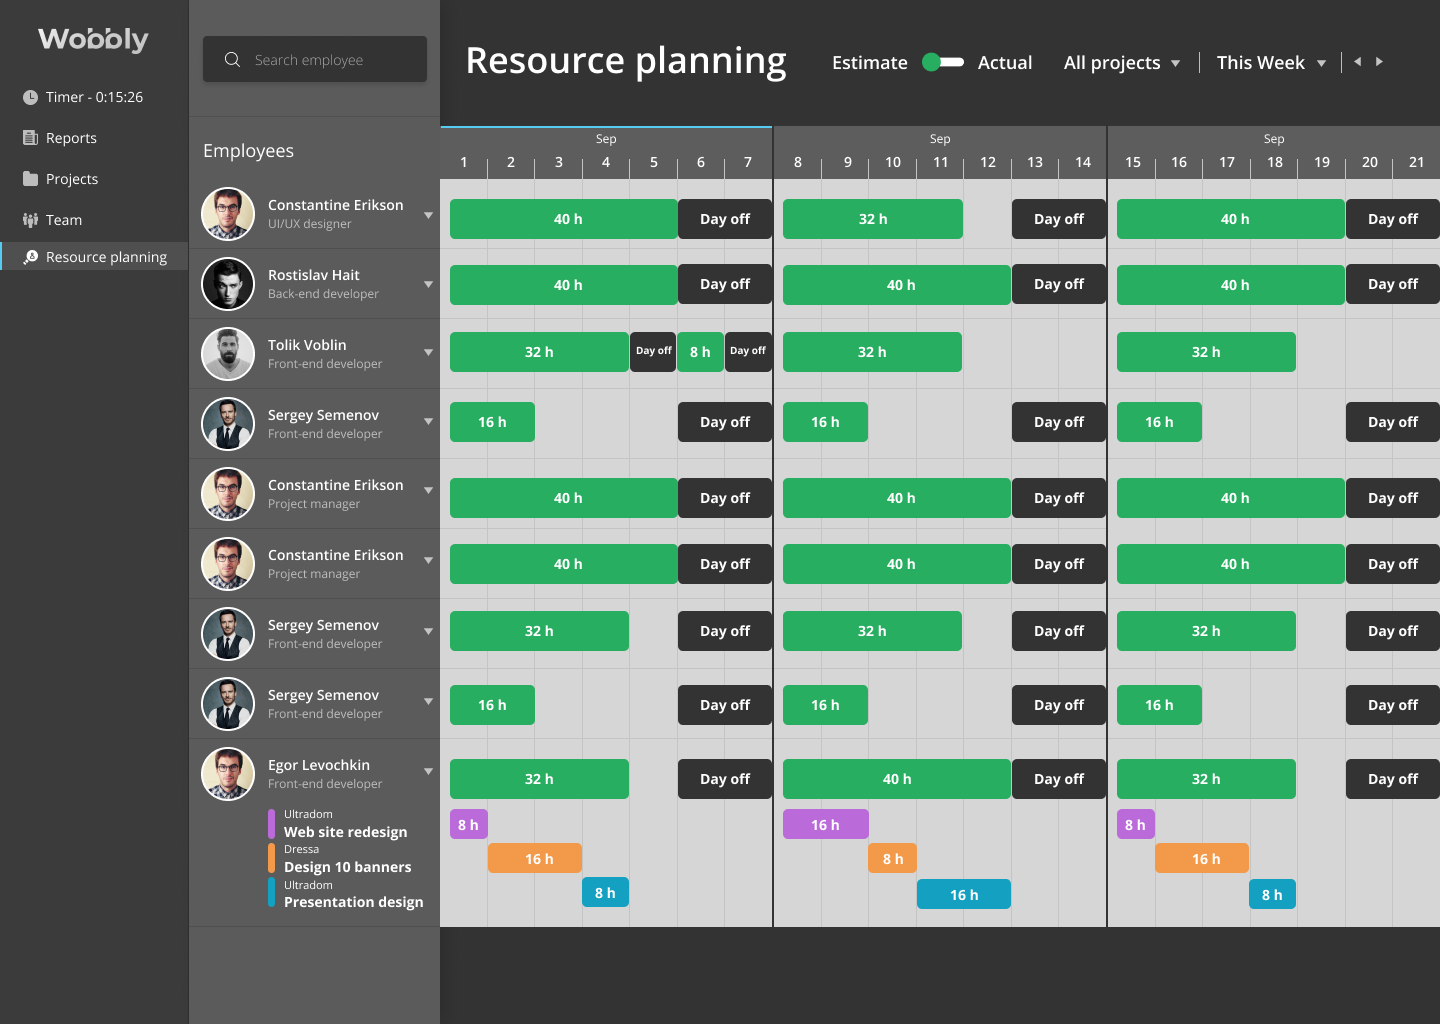Open the Timer from the sidebar
The image size is (1440, 1024).
pyautogui.click(x=30, y=96)
